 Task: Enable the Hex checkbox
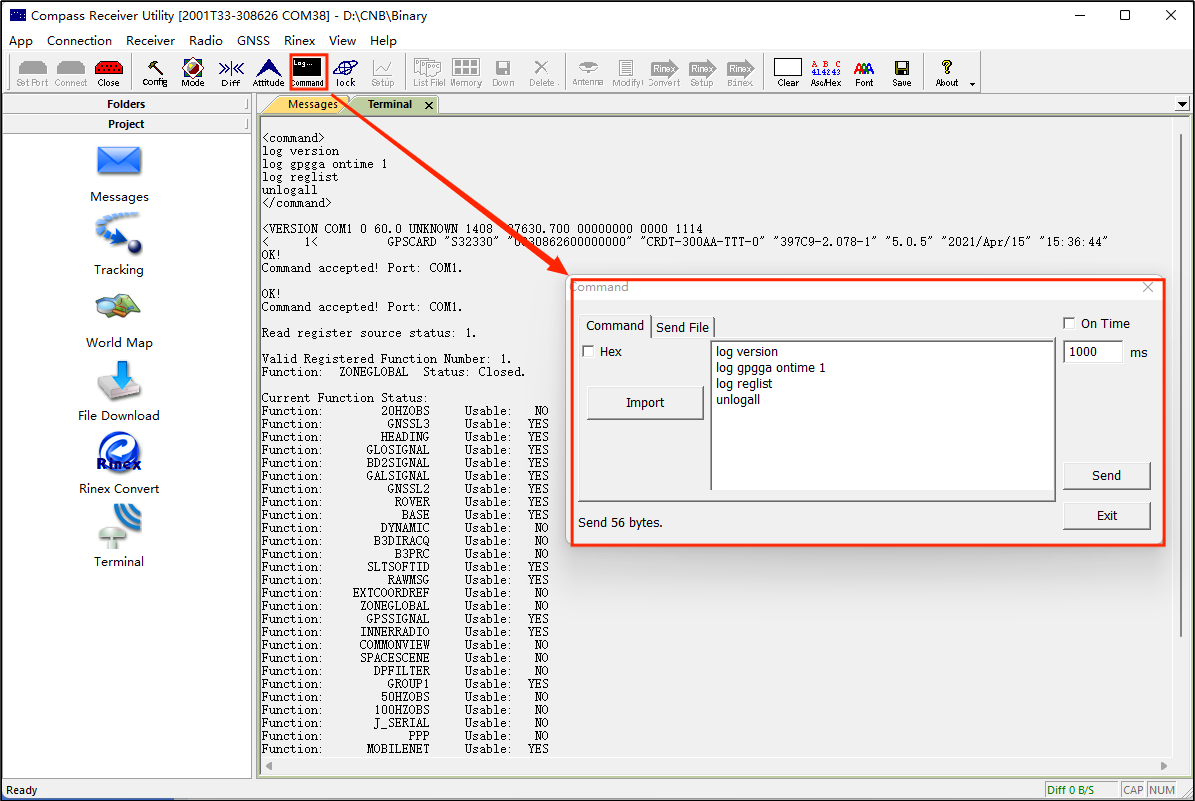click(588, 351)
